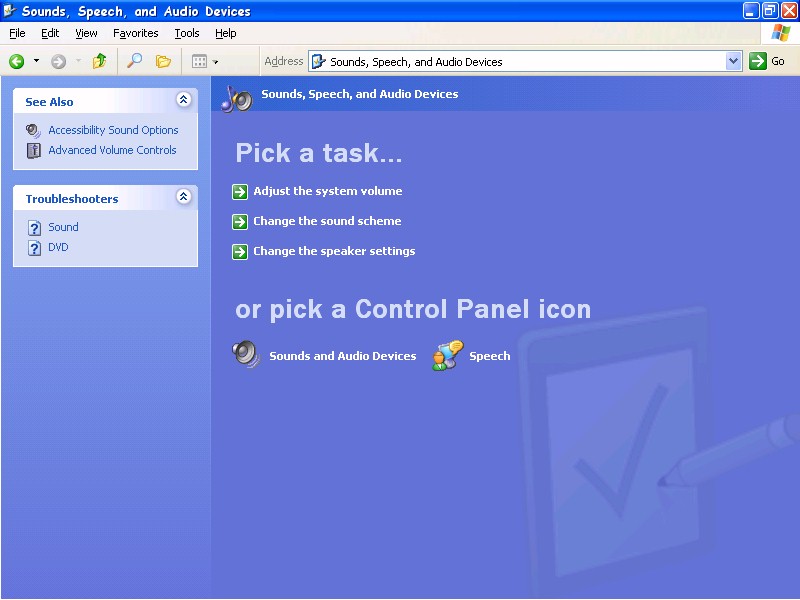Viewport: 800px width, 600px height.
Task: Click arrow icon beside Change the speaker settings
Action: (240, 252)
